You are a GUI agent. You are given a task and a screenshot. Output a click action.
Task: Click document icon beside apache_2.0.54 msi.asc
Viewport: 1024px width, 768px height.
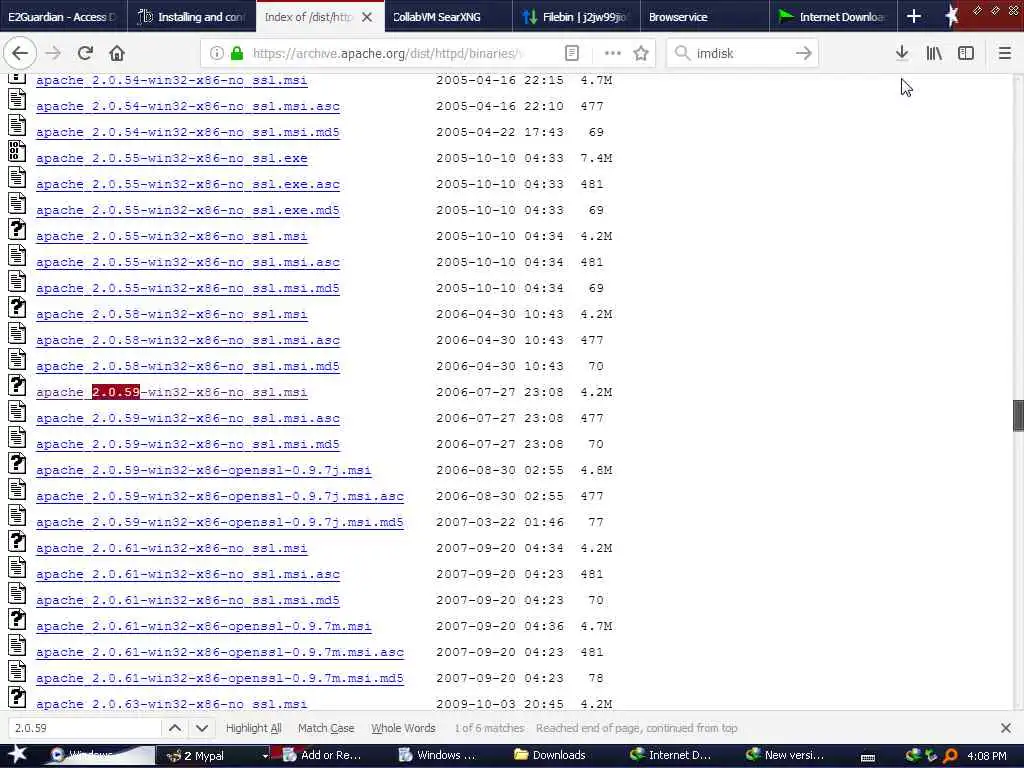click(x=17, y=99)
